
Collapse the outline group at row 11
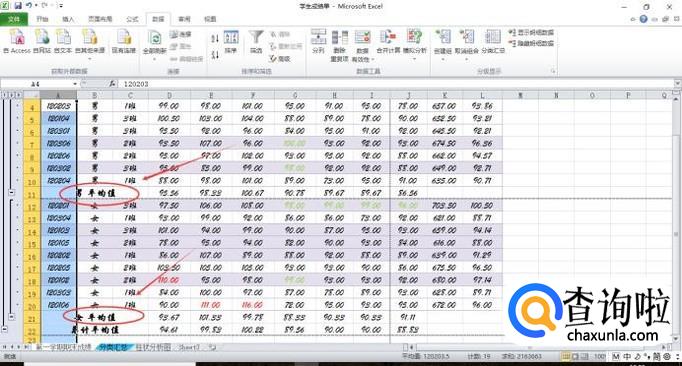click(12, 193)
